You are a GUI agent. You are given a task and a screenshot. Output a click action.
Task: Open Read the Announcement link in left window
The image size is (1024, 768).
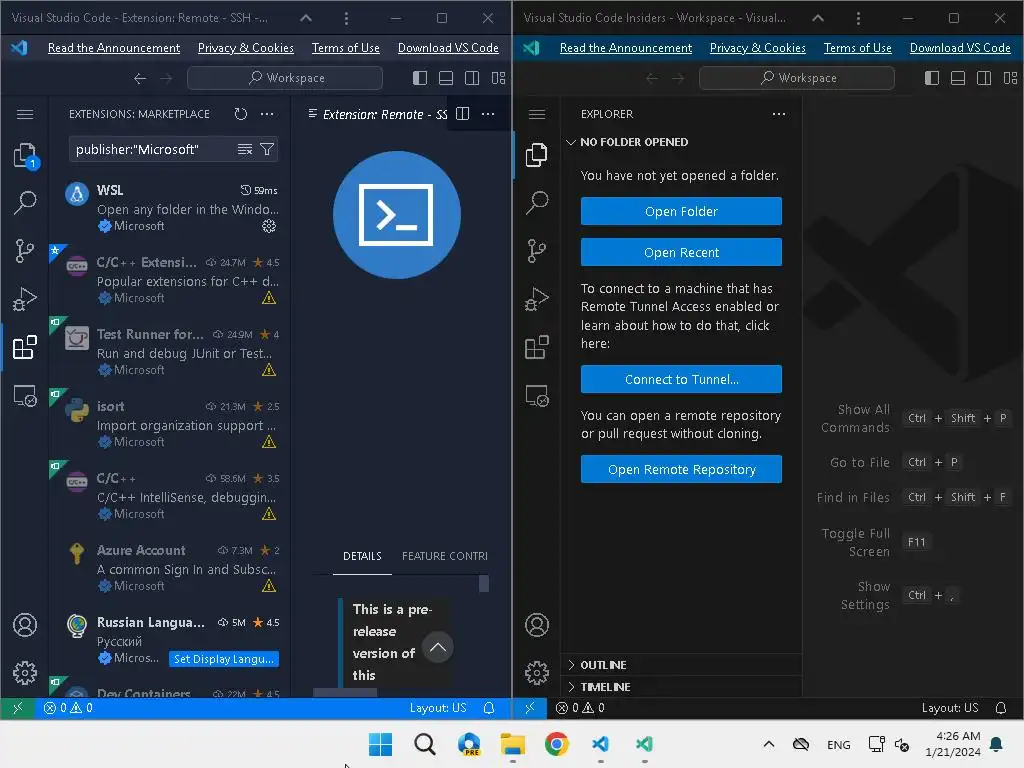pos(114,48)
